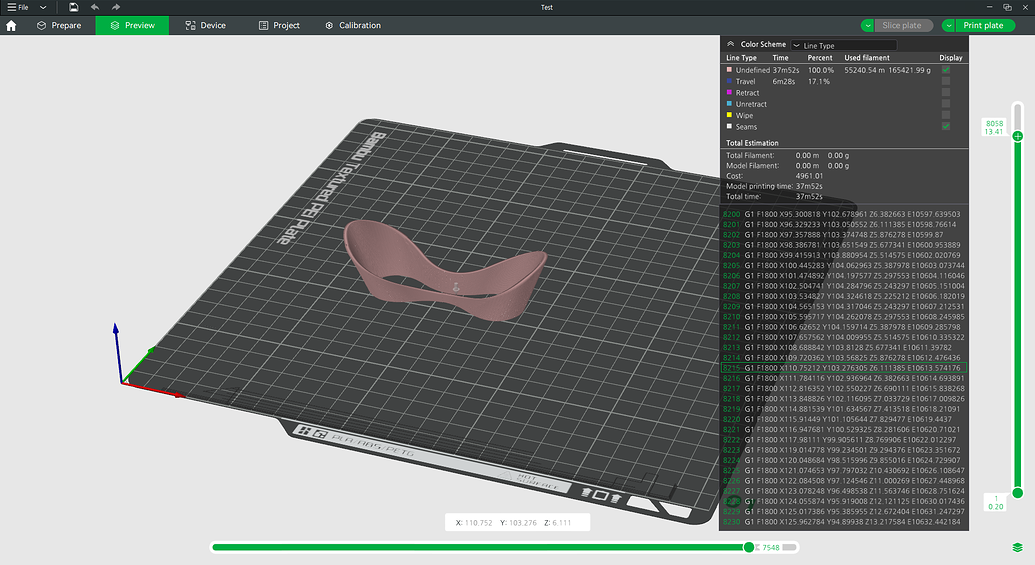Toggle display of Seams
The image size is (1035, 565).
[946, 126]
